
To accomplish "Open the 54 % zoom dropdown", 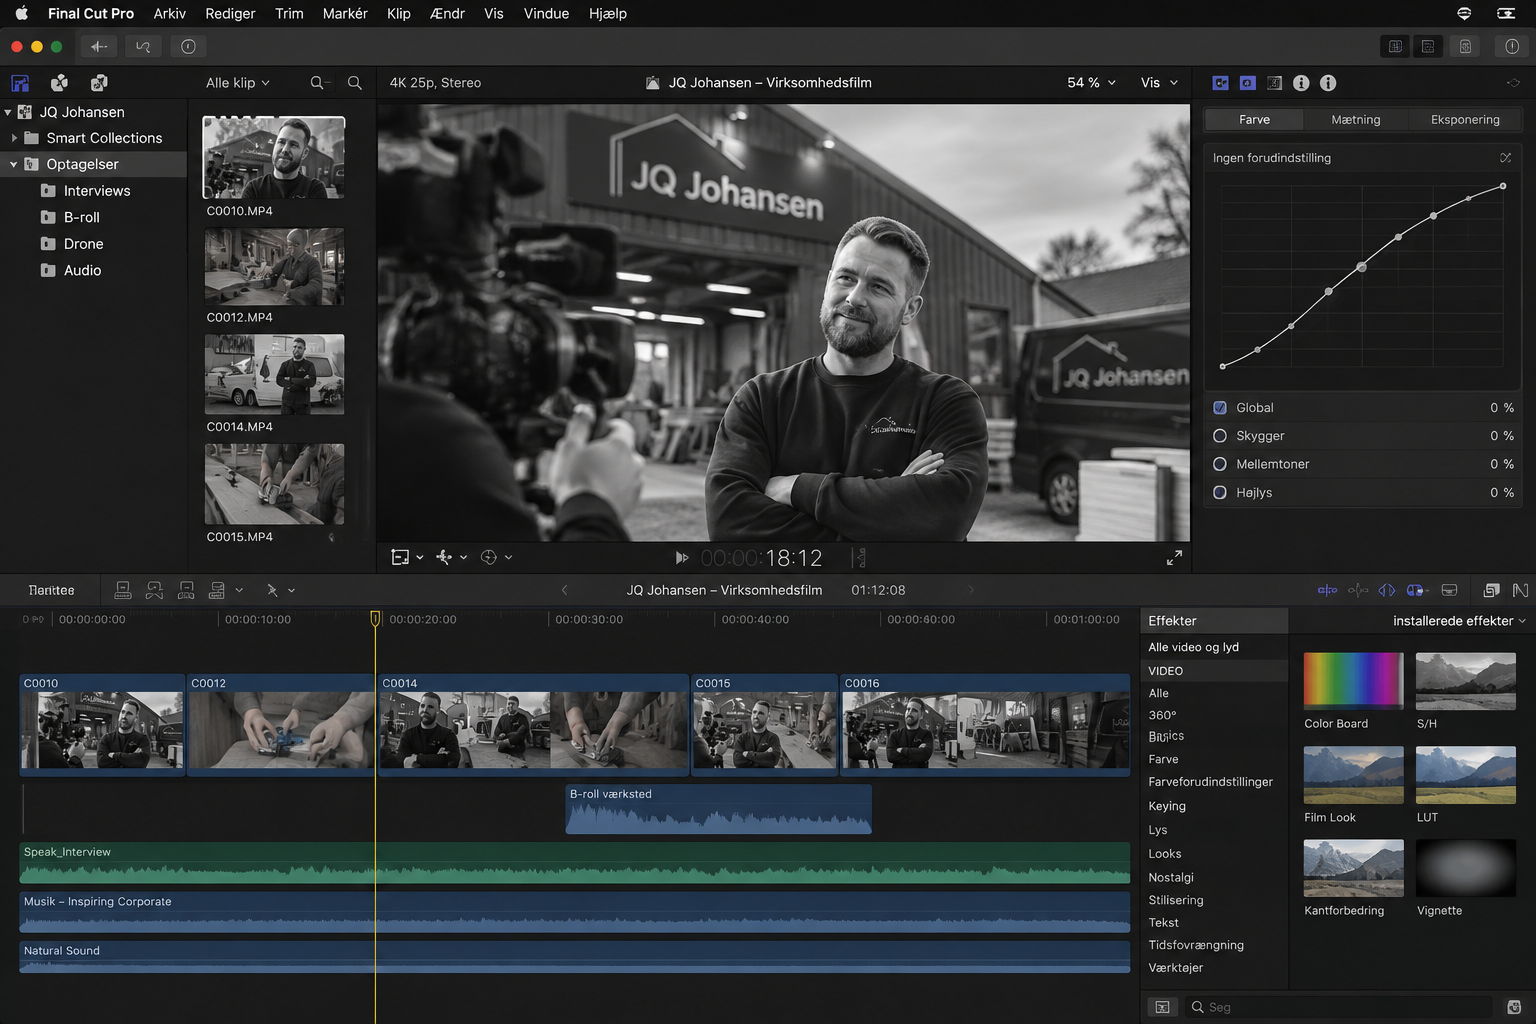I will (x=1091, y=83).
